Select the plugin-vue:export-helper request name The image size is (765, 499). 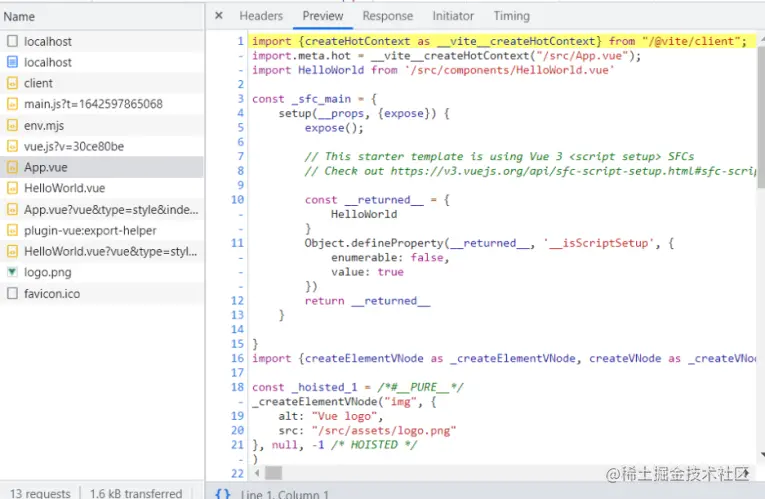click(x=90, y=231)
